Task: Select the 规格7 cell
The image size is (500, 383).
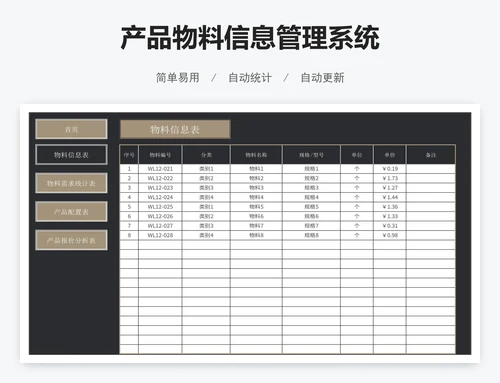Action: pos(311,226)
